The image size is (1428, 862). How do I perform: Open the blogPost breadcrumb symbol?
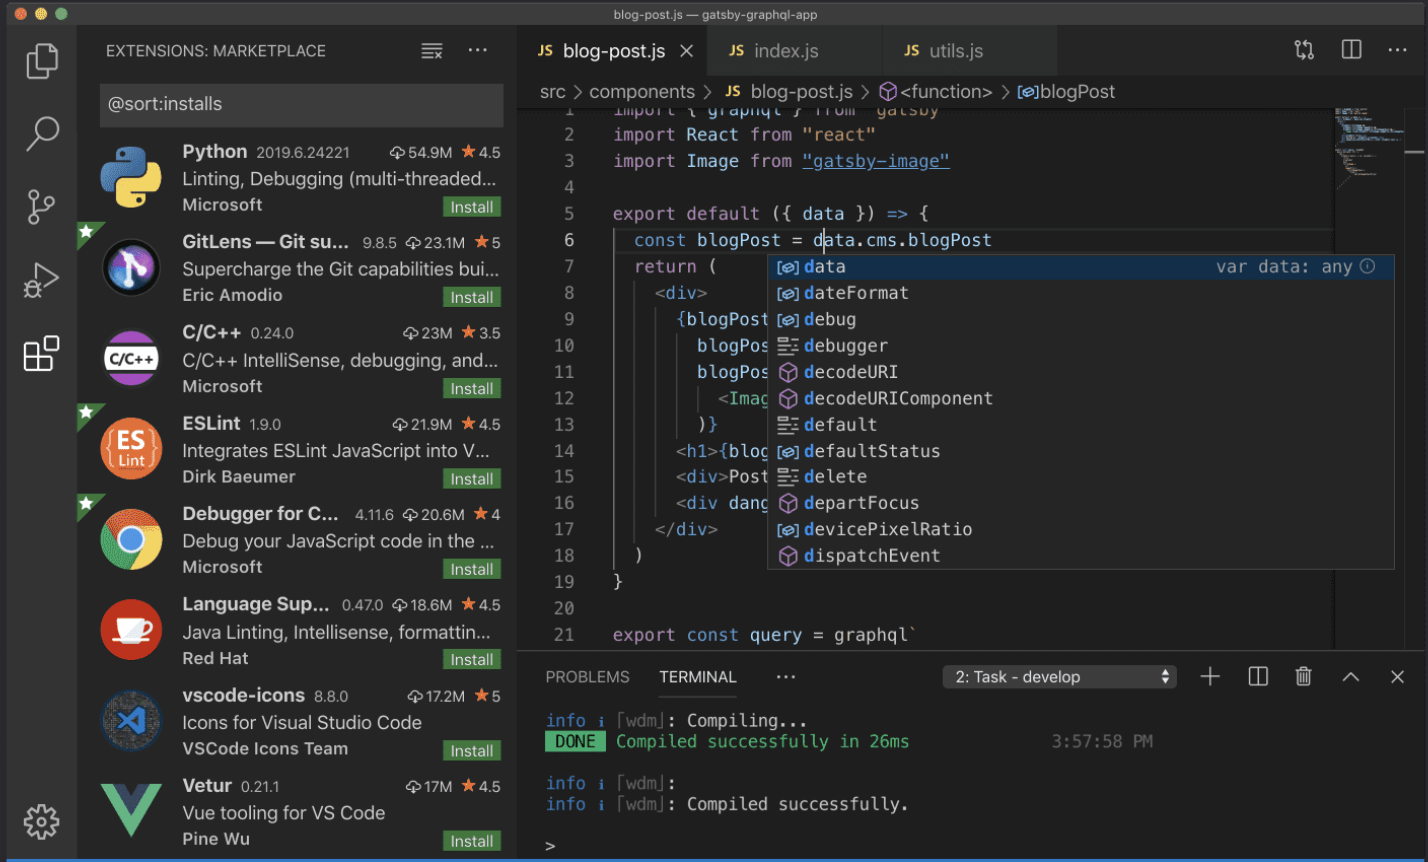click(x=1066, y=92)
